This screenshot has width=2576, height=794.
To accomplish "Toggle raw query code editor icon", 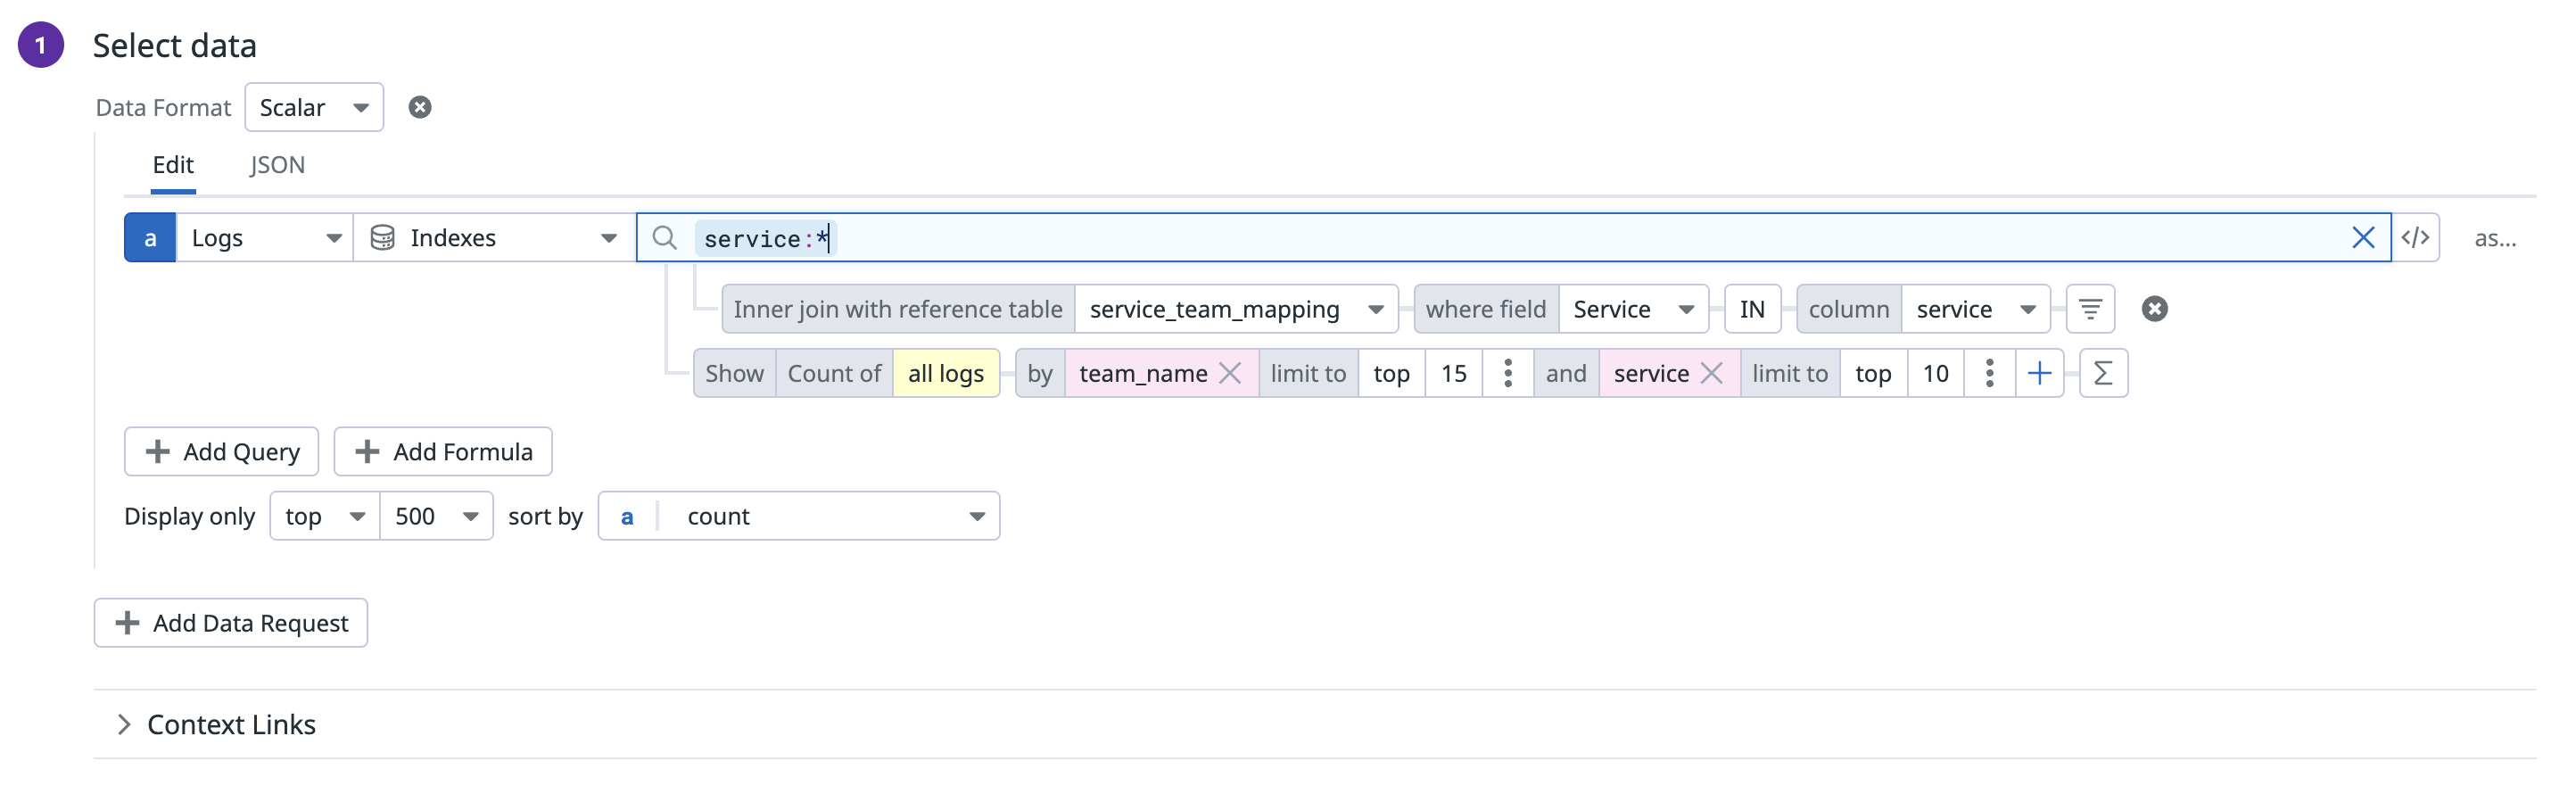I will tap(2415, 237).
